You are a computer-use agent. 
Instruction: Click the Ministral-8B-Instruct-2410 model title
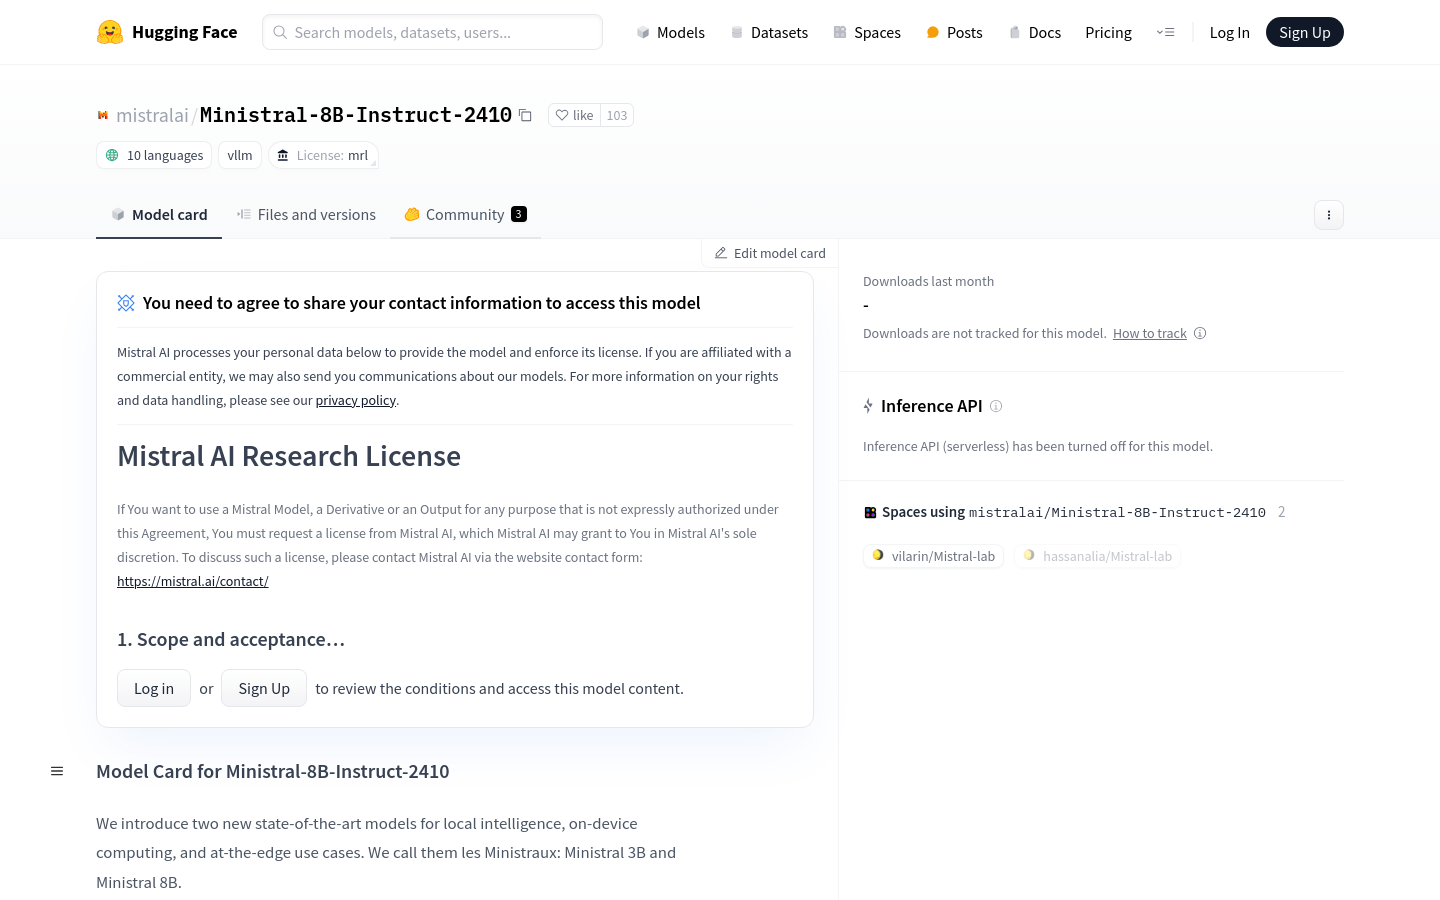(356, 115)
